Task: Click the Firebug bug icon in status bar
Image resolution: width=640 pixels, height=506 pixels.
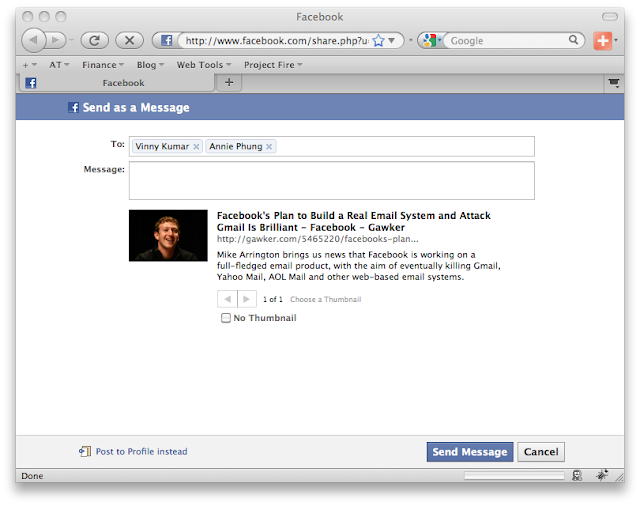Action: (602, 475)
